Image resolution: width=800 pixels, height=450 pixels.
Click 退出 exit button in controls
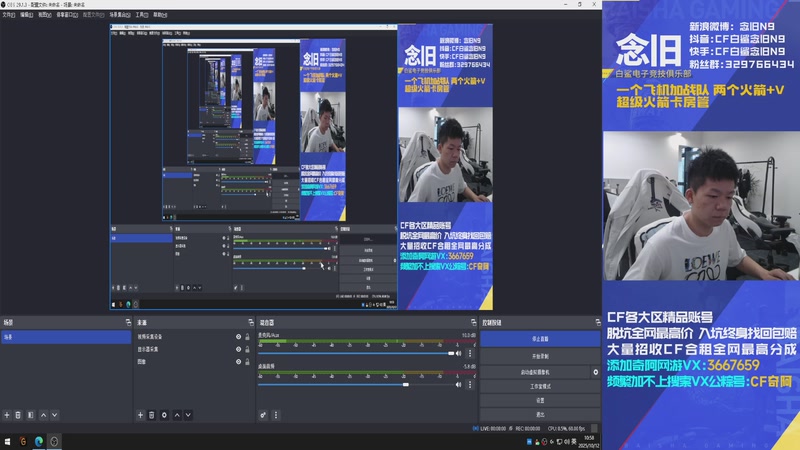[x=540, y=414]
